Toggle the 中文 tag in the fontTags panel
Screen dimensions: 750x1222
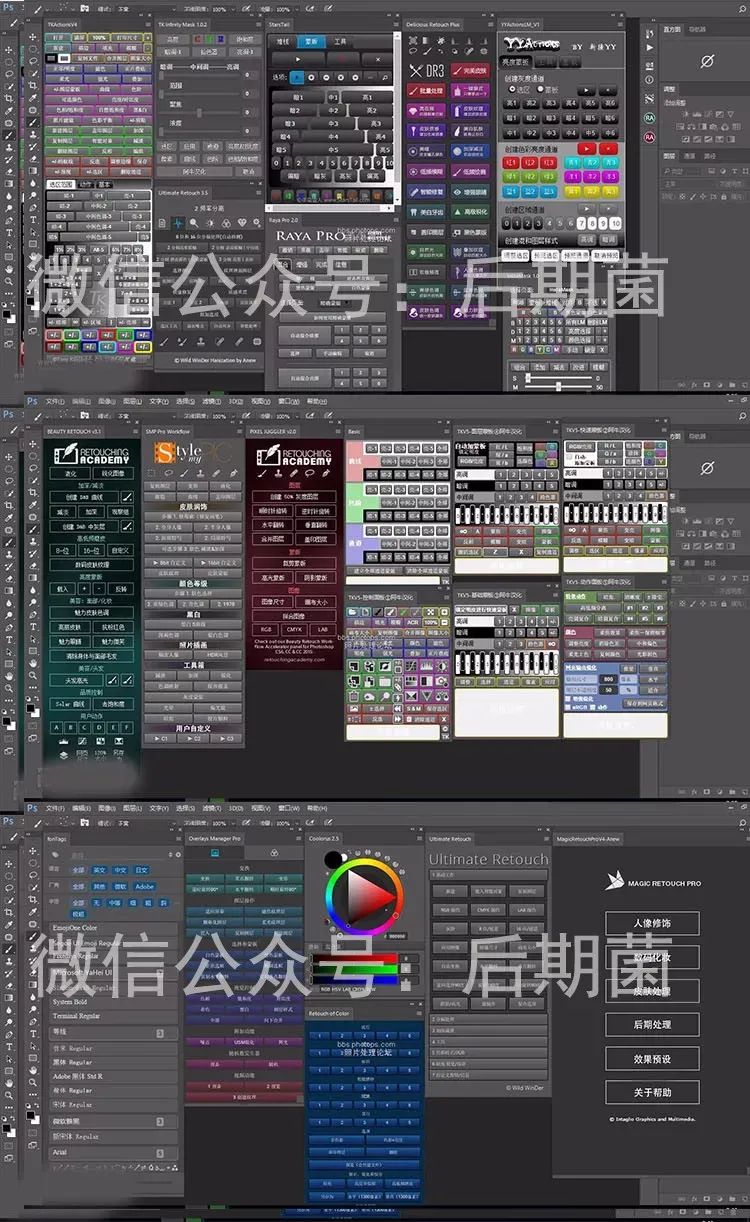click(121, 870)
